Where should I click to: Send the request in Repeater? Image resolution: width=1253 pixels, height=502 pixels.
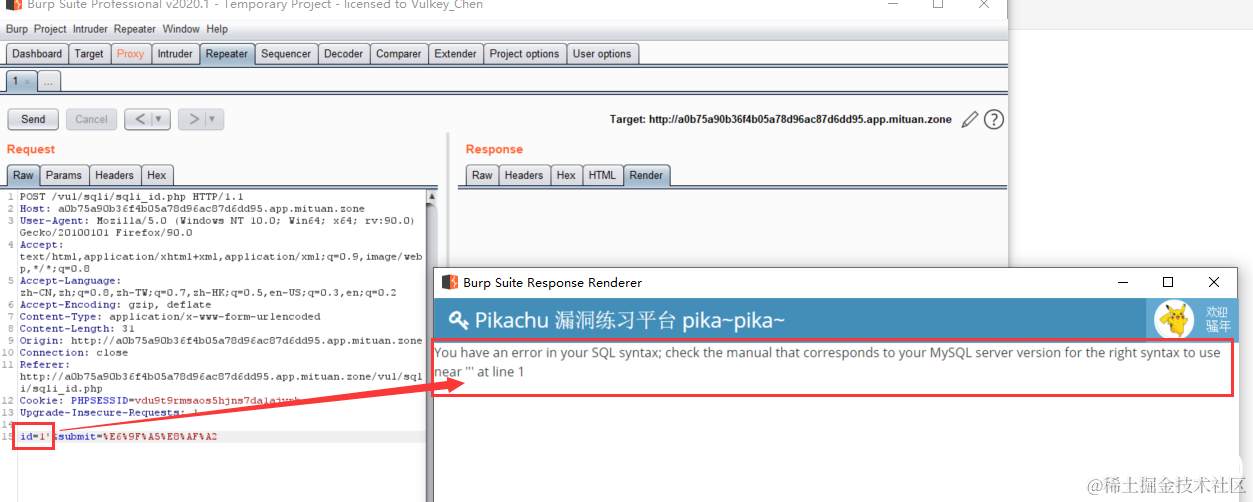click(x=33, y=119)
